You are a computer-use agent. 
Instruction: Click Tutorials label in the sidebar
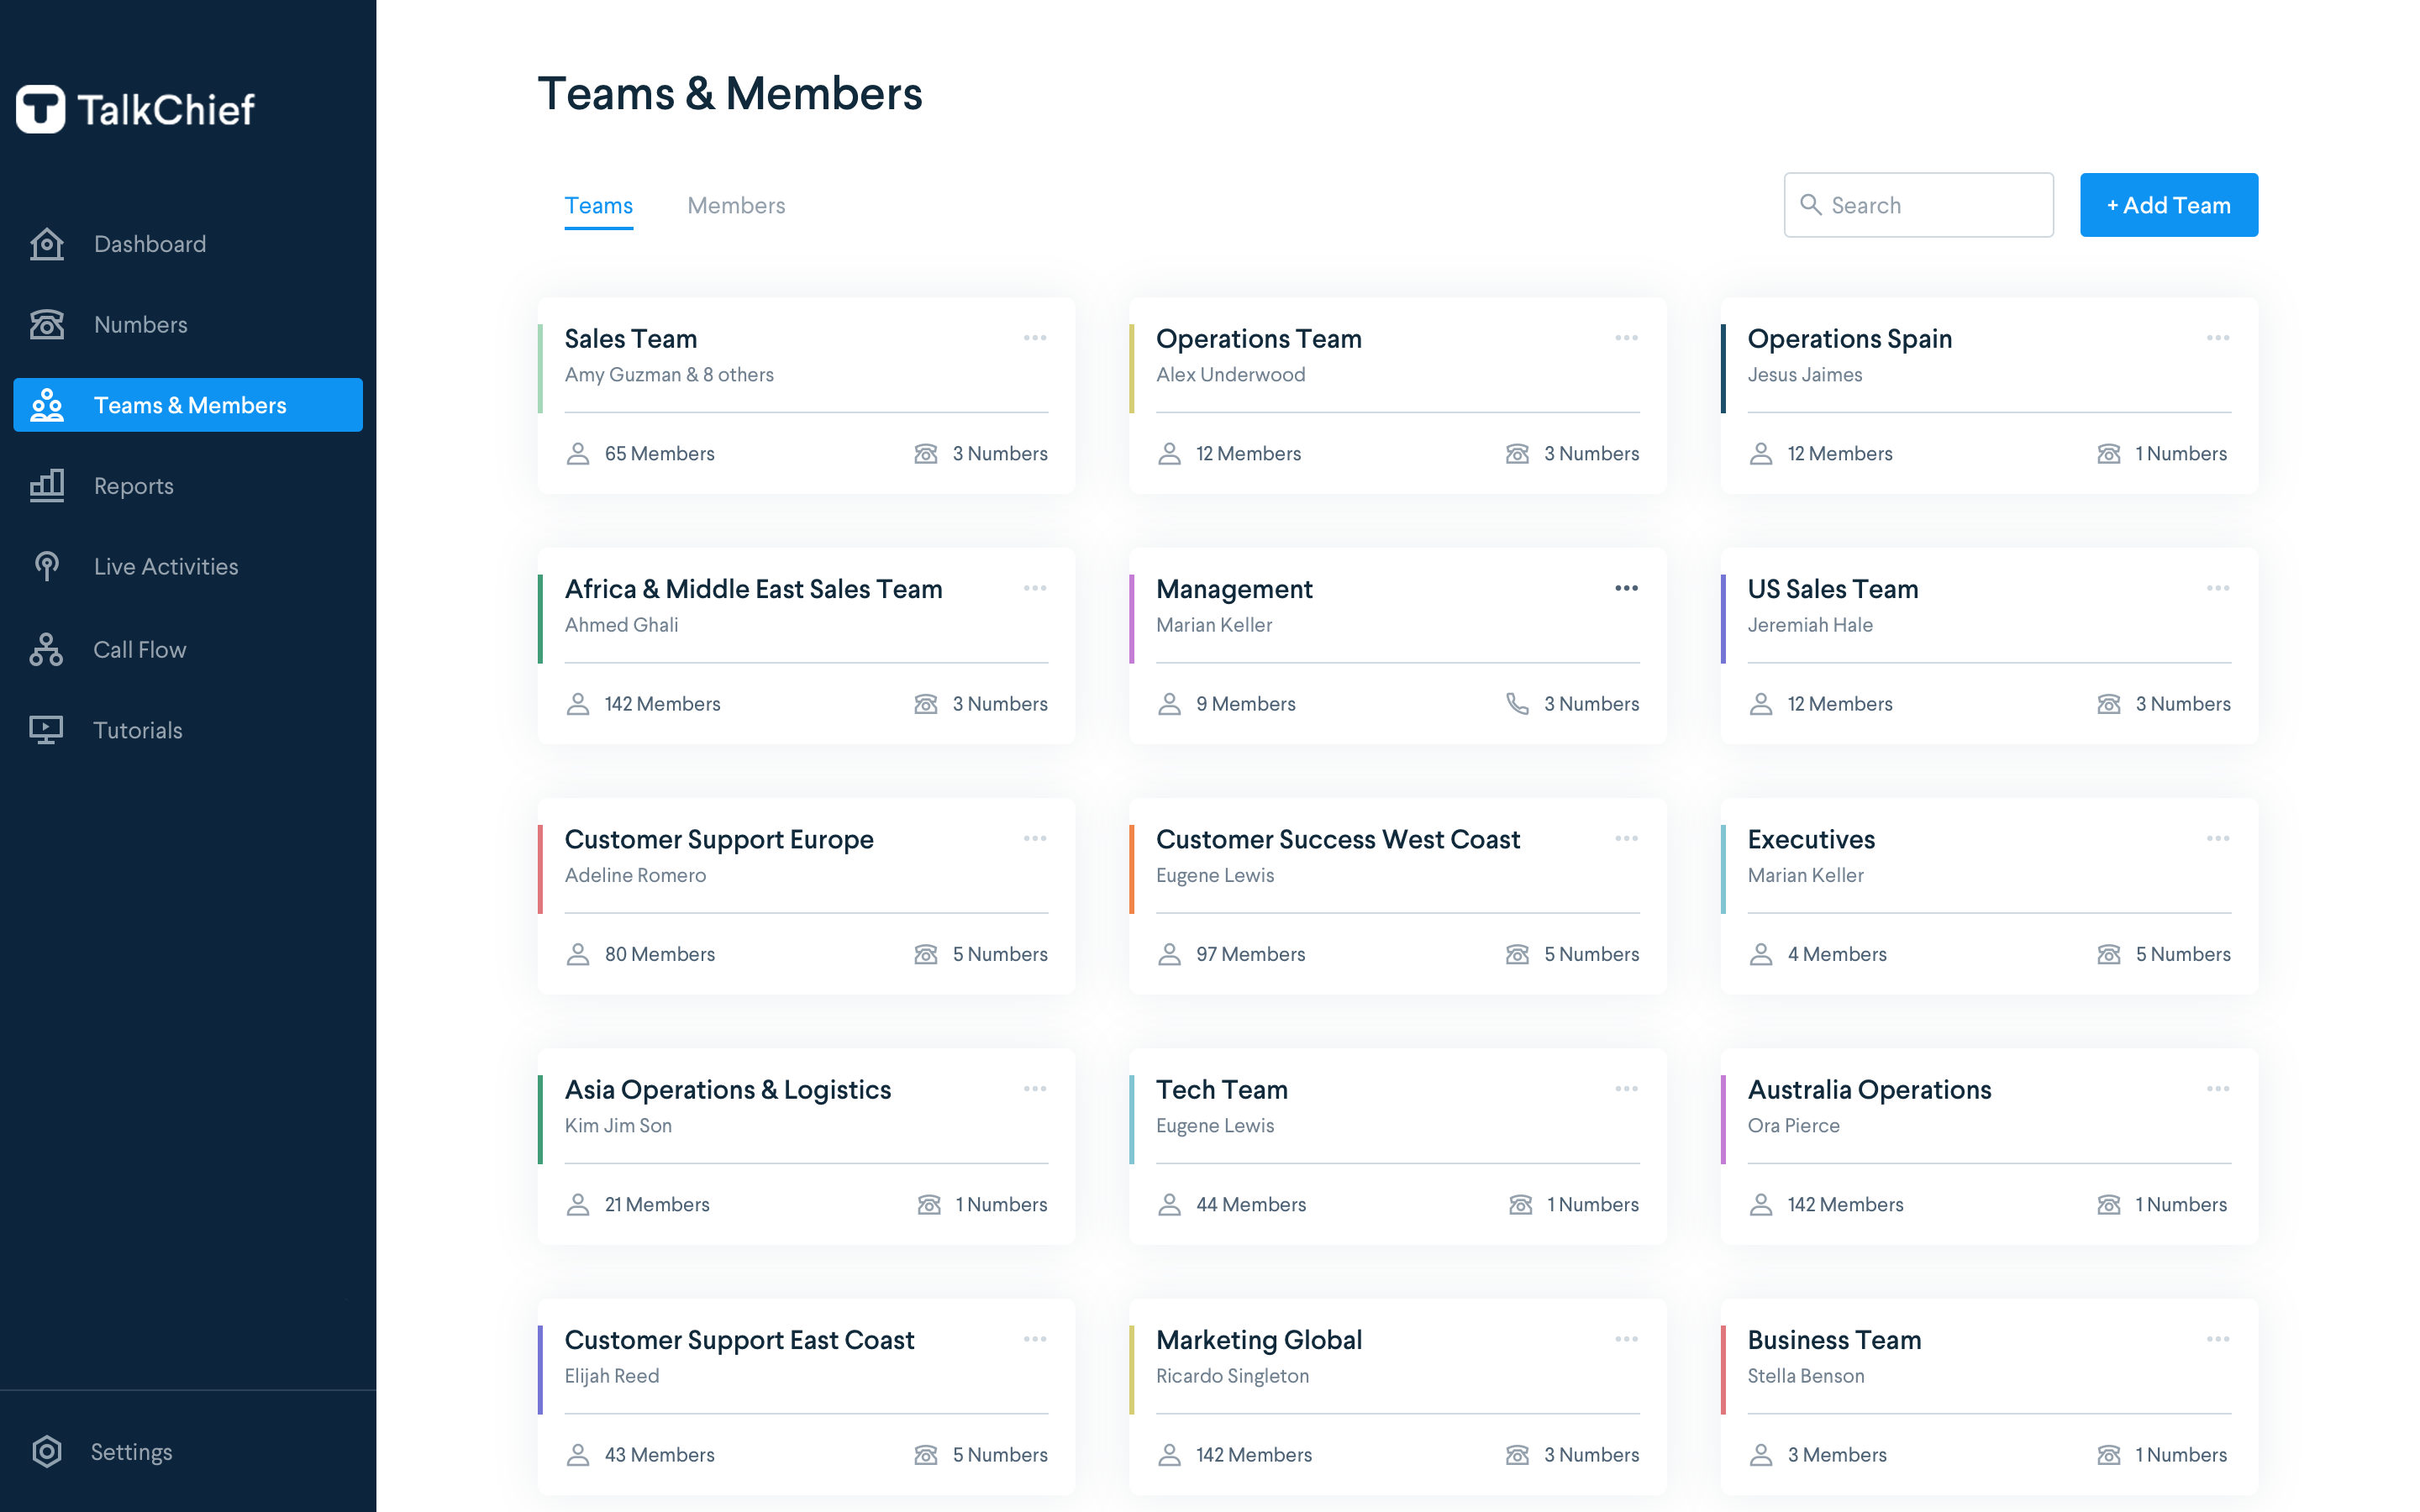tap(138, 730)
